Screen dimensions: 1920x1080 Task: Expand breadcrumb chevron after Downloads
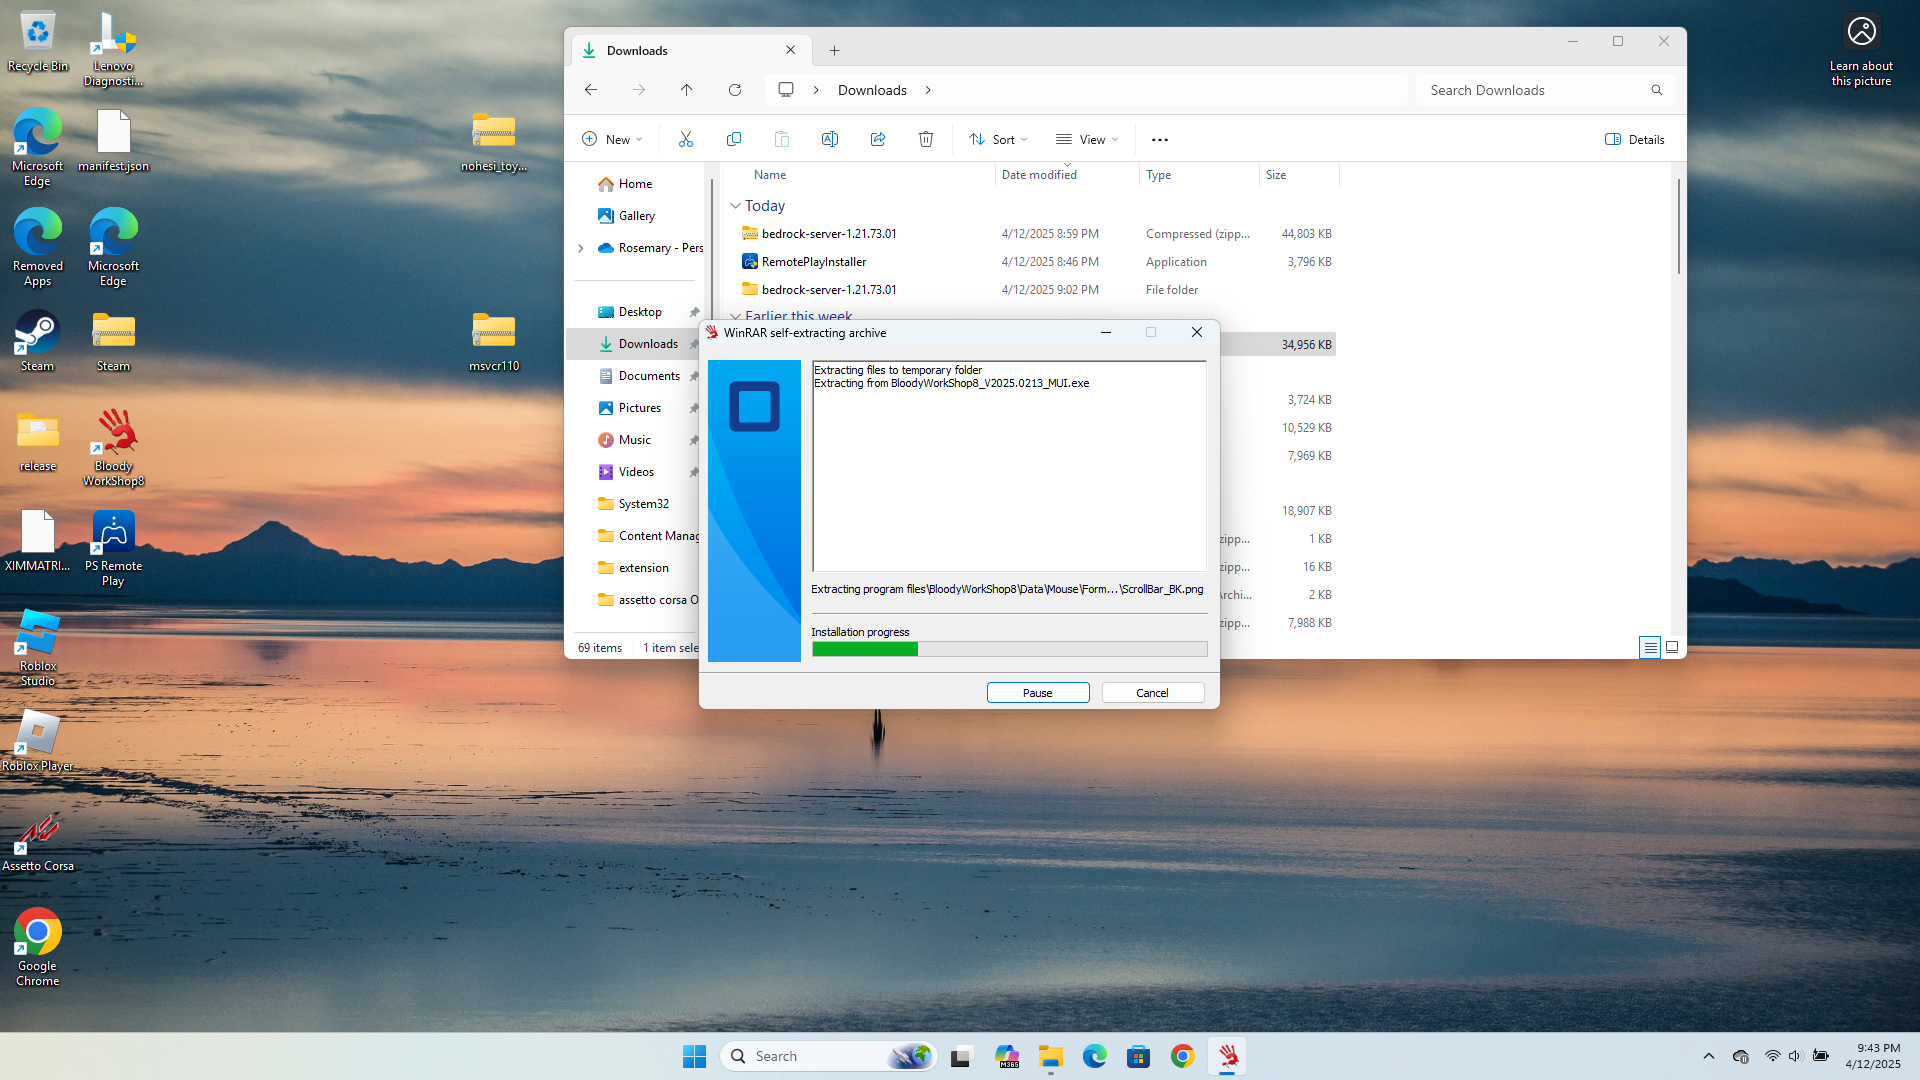coord(928,90)
